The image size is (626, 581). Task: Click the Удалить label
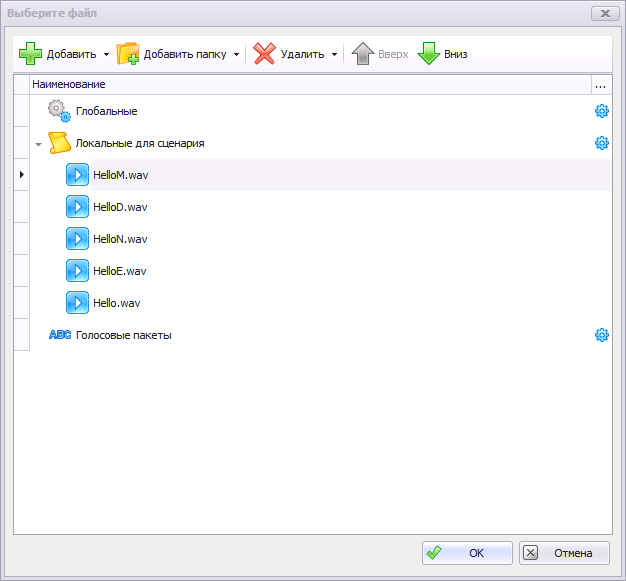302,54
